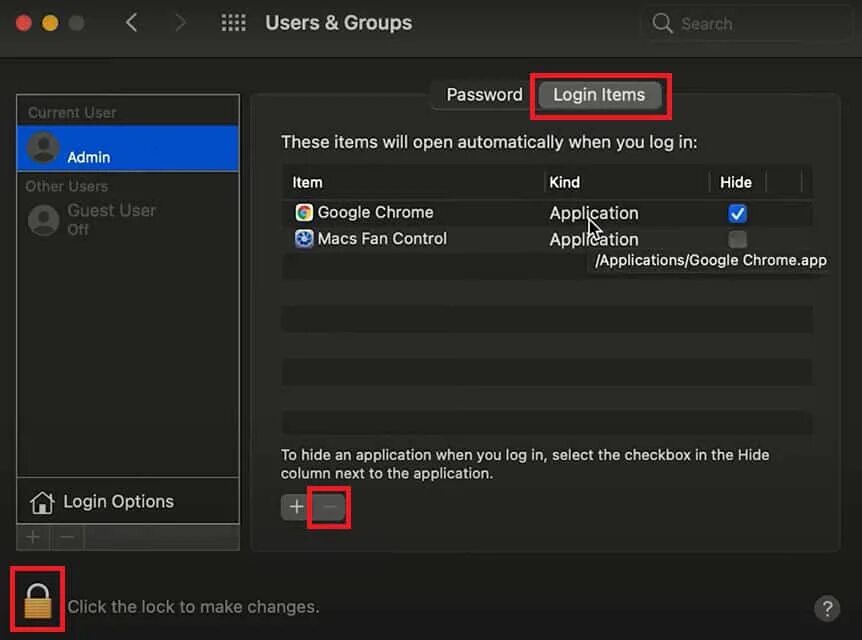
Task: Click the Show All grid icon
Action: [x=233, y=22]
